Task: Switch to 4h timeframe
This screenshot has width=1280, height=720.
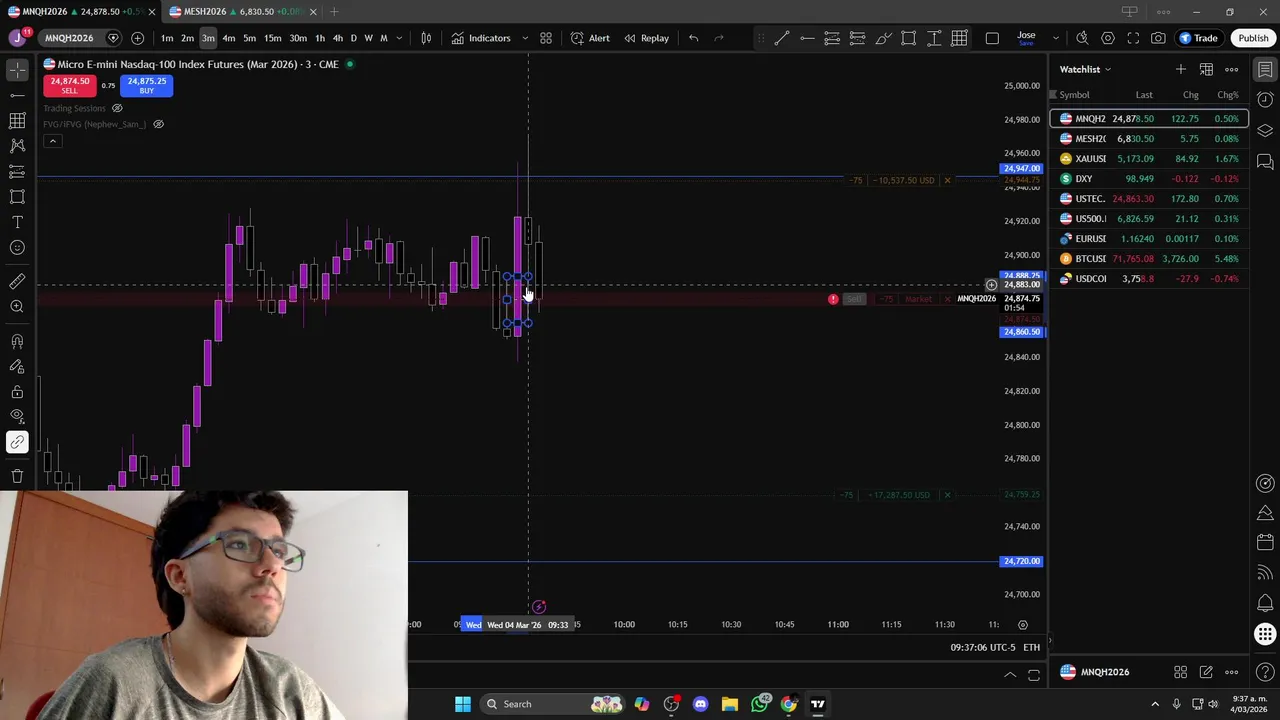Action: 338,38
